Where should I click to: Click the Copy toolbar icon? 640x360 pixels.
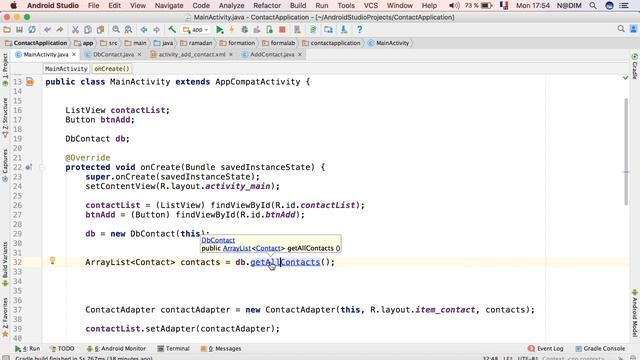pyautogui.click(x=88, y=29)
